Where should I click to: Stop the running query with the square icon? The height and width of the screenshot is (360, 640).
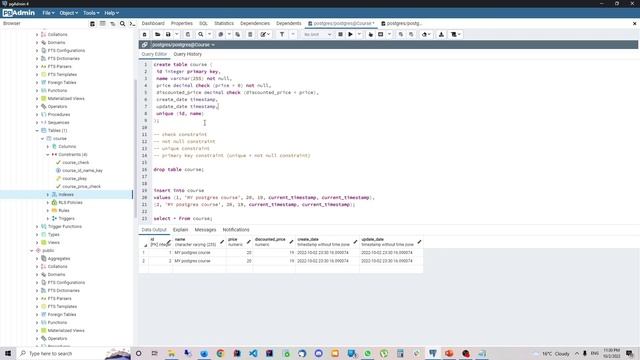coord(340,35)
